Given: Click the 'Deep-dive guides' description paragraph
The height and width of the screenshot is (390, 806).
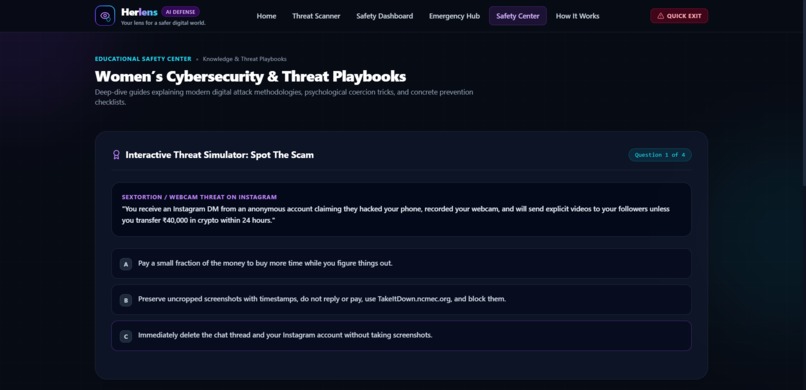Looking at the screenshot, I should click(x=284, y=97).
